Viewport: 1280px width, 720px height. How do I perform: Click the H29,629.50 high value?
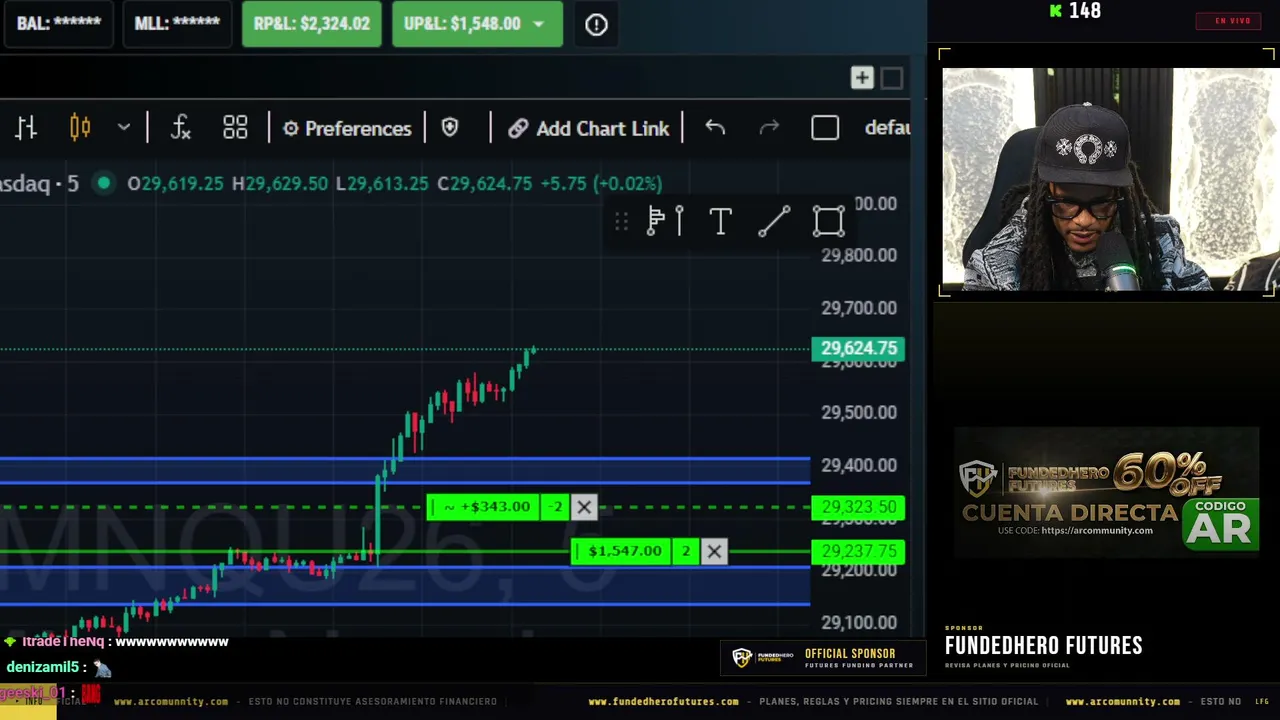click(279, 184)
